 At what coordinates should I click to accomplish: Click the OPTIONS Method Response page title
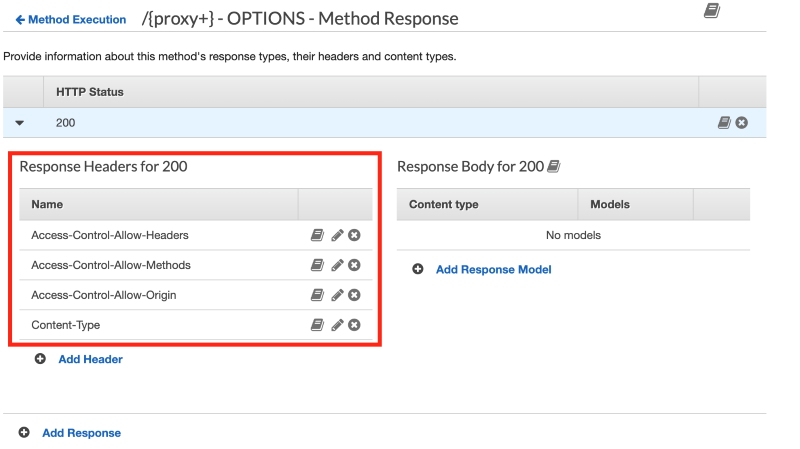point(300,19)
